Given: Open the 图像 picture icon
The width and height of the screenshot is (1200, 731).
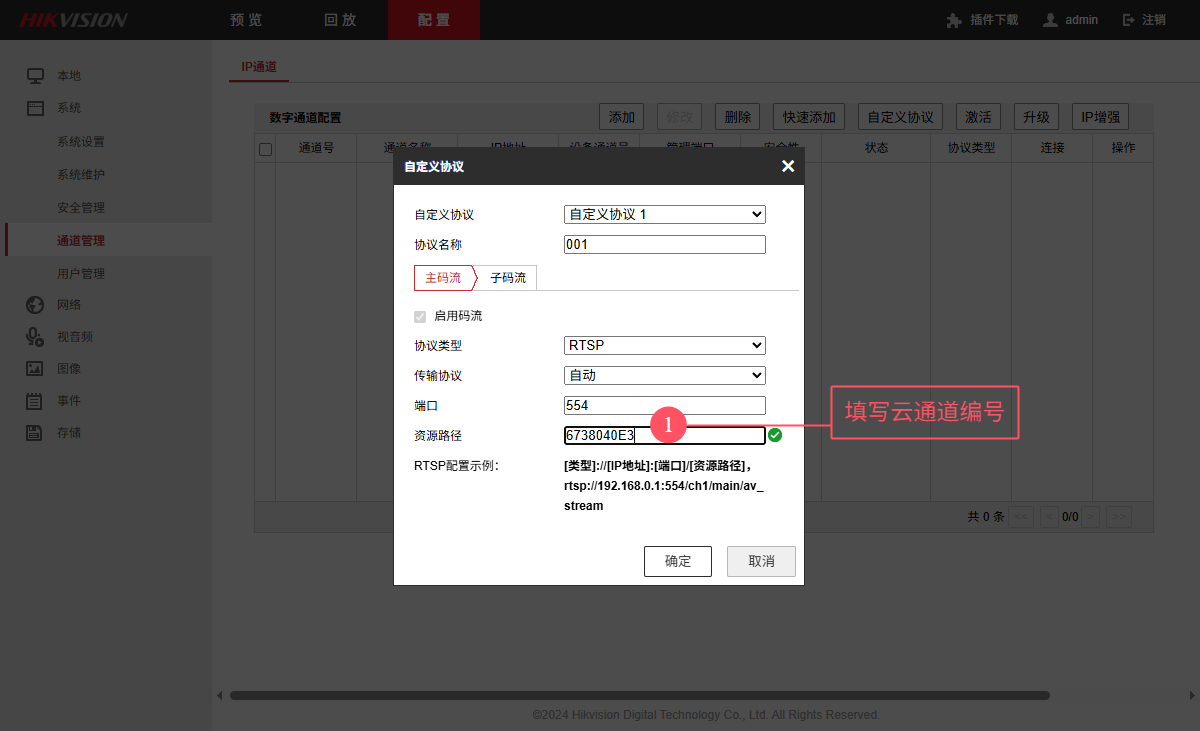Looking at the screenshot, I should [x=35, y=369].
